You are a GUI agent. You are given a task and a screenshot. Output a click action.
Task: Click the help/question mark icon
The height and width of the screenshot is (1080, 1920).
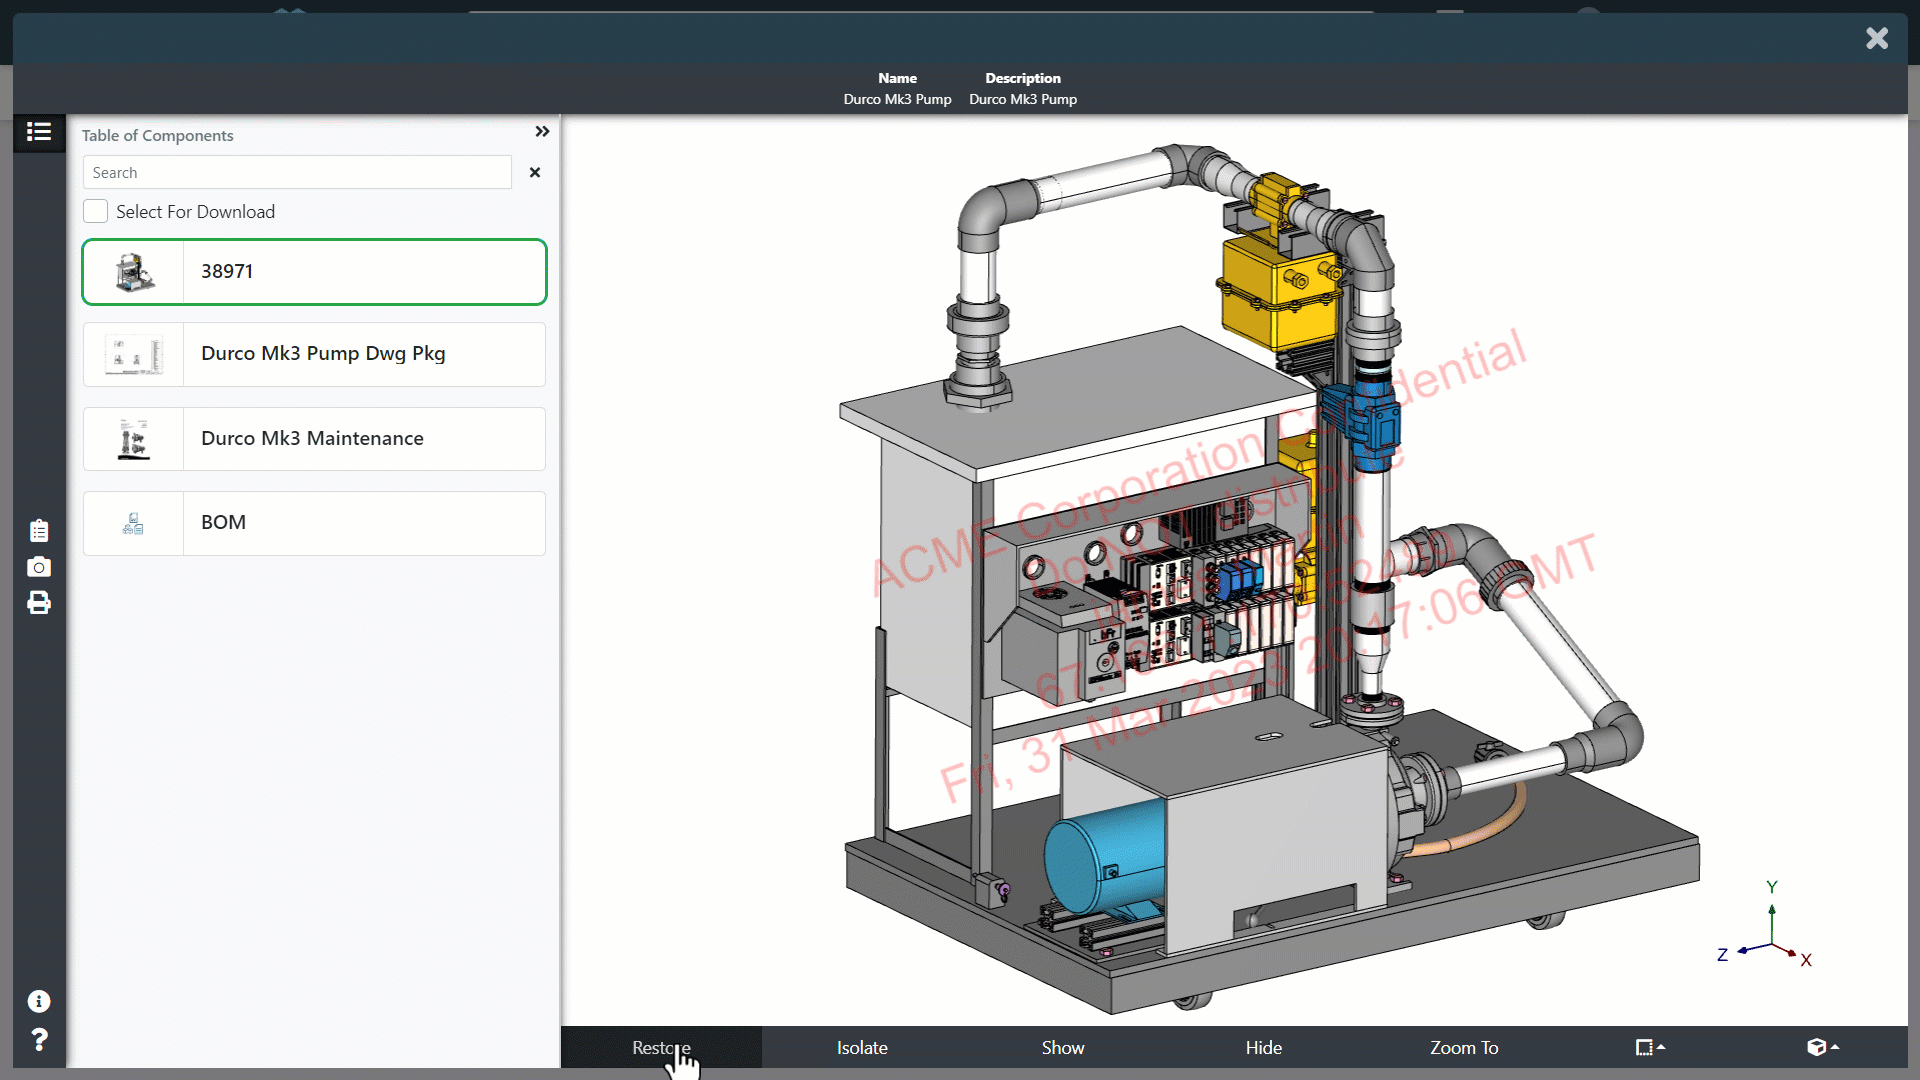click(38, 1040)
